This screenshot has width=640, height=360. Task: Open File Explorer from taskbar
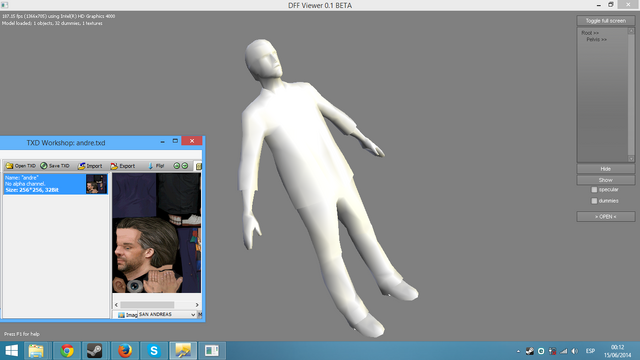(36, 351)
